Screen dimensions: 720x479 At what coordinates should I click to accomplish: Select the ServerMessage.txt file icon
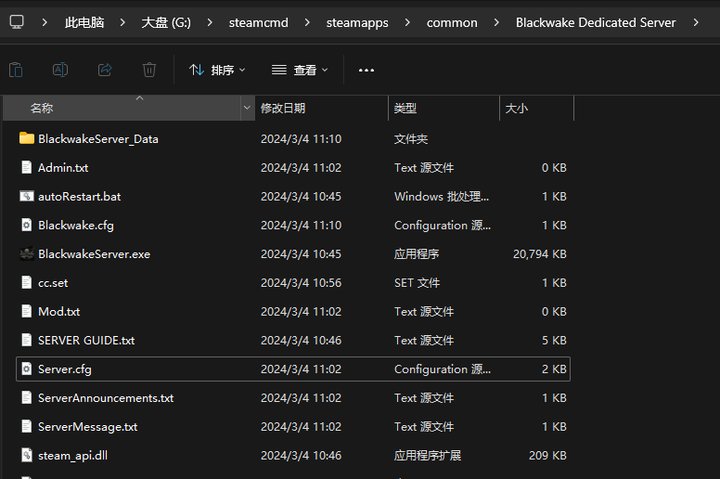(x=27, y=427)
